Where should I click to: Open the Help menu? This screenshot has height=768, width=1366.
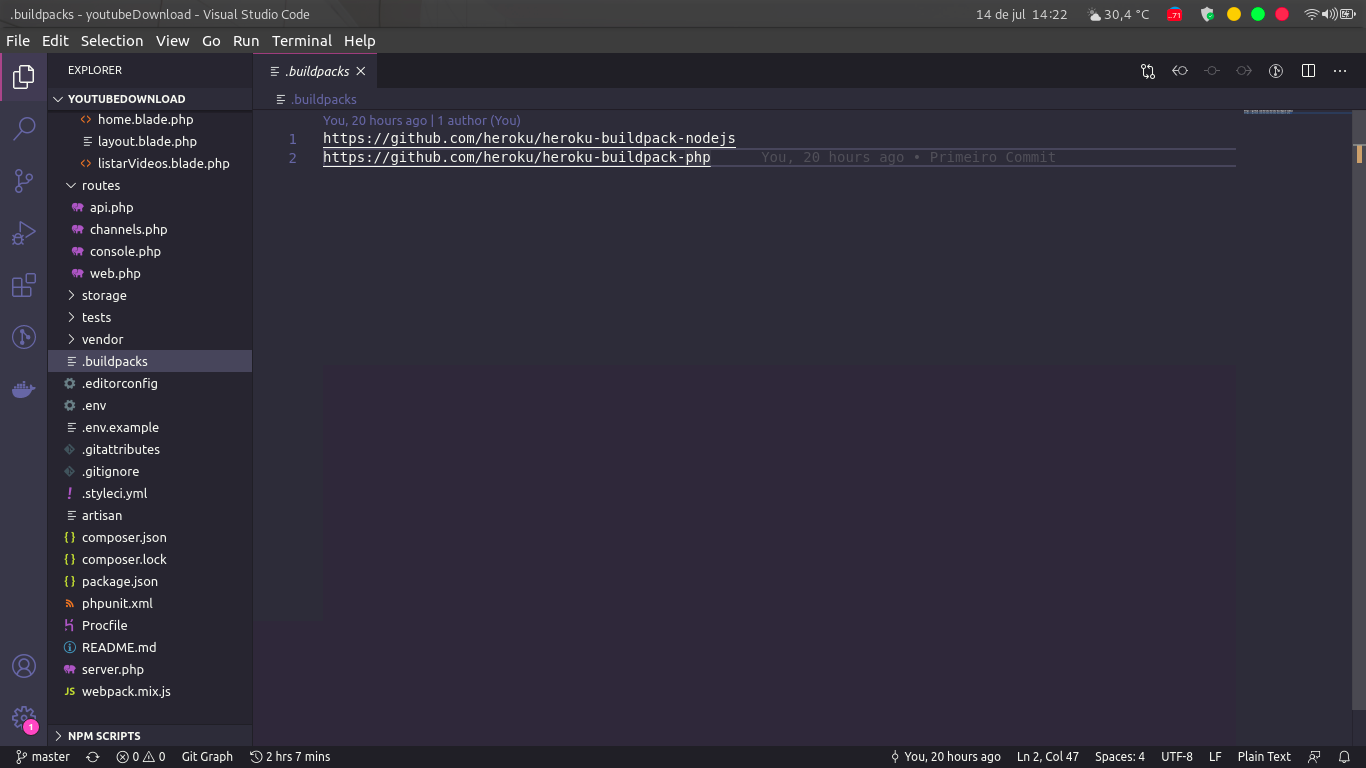click(360, 41)
